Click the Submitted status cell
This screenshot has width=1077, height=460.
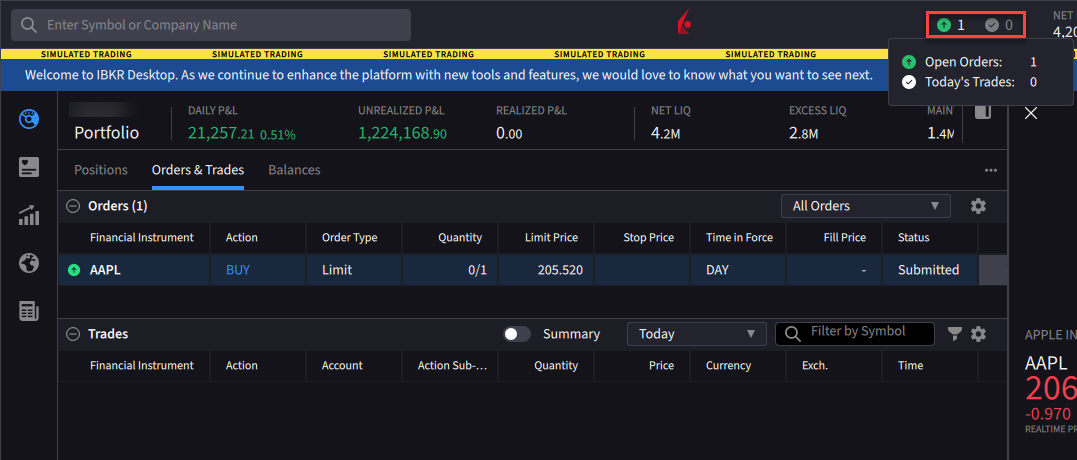929,271
